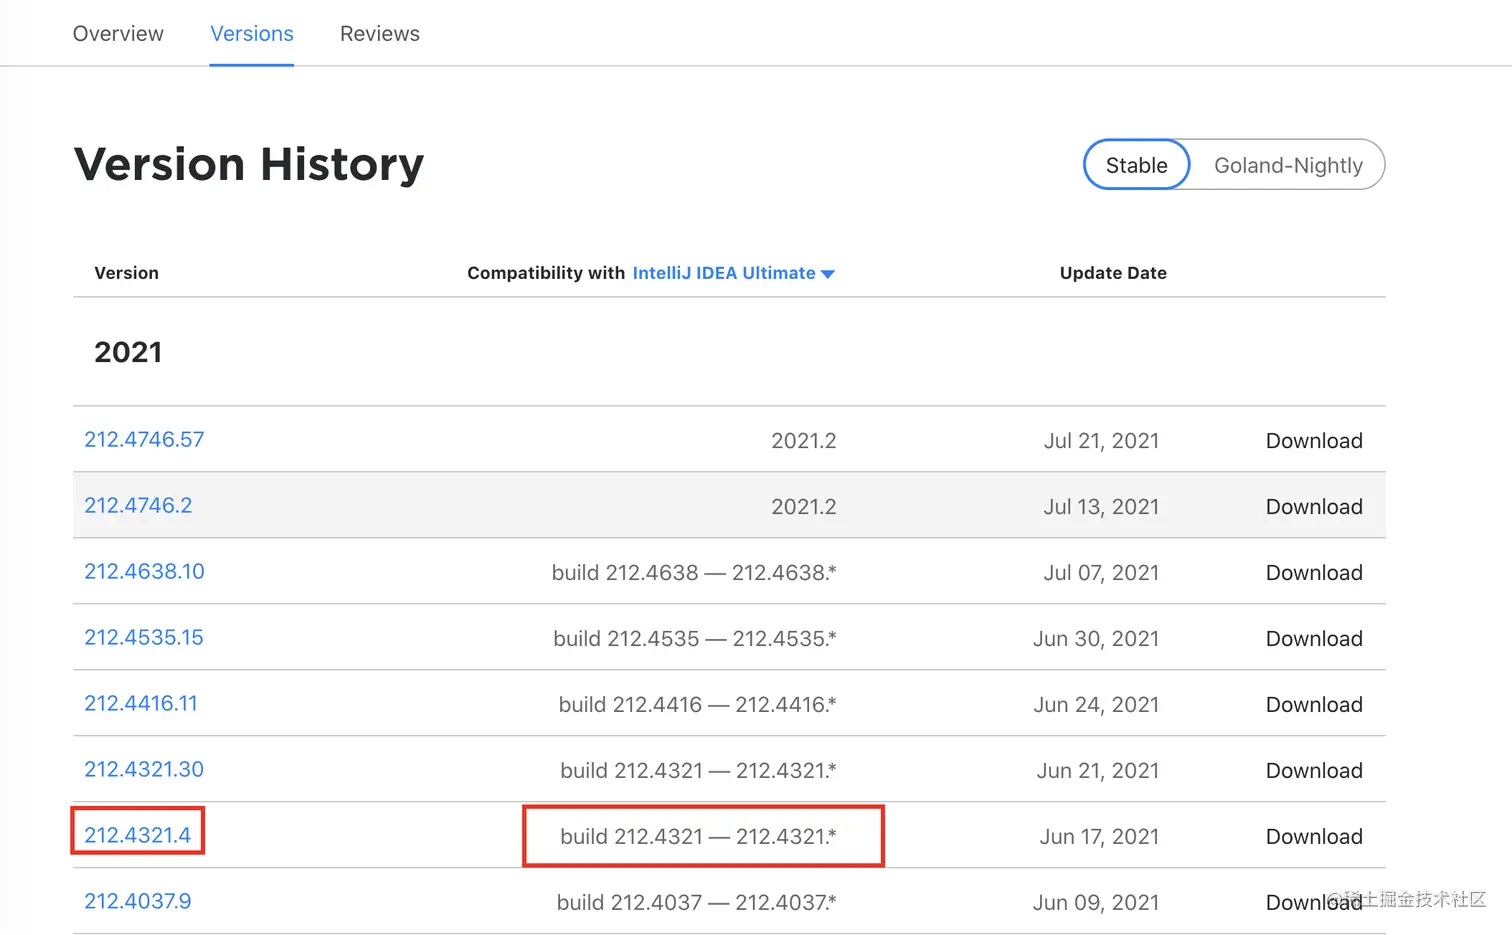Open the IntelliJ IDEA Ultimate compatibility selector
This screenshot has width=1512, height=935.
pos(723,273)
